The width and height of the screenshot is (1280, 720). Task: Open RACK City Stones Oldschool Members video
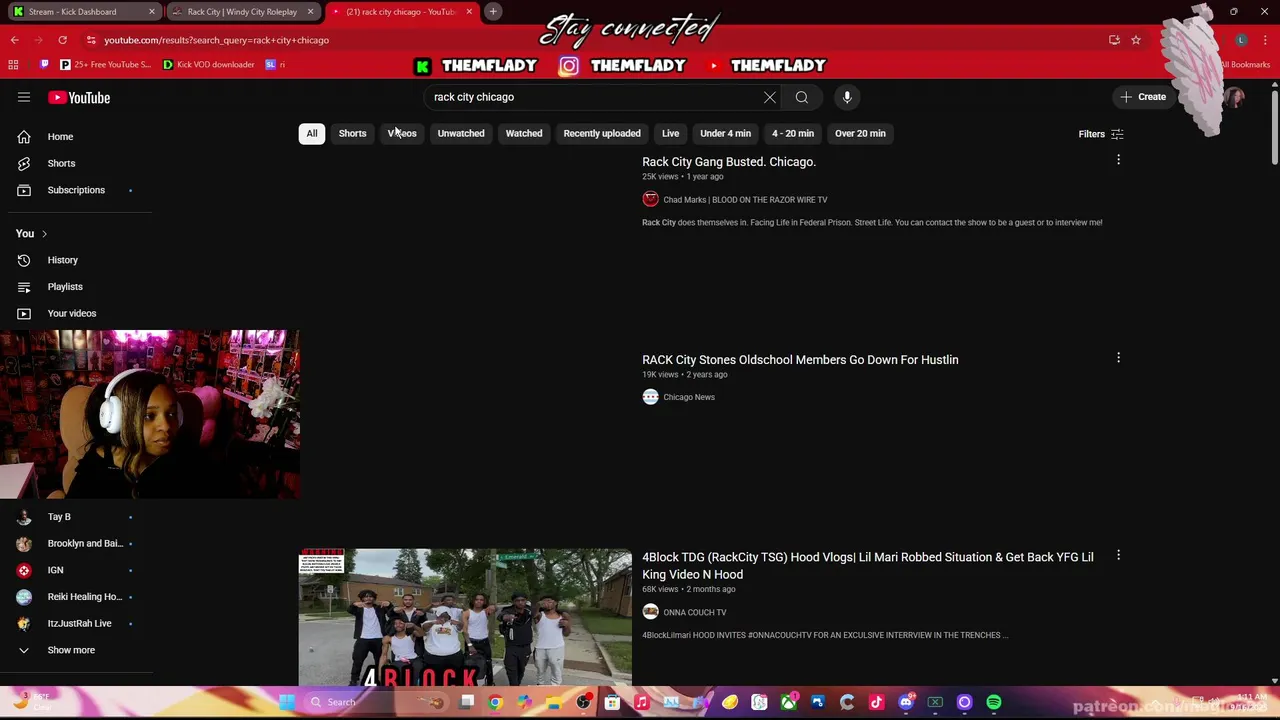[800, 360]
